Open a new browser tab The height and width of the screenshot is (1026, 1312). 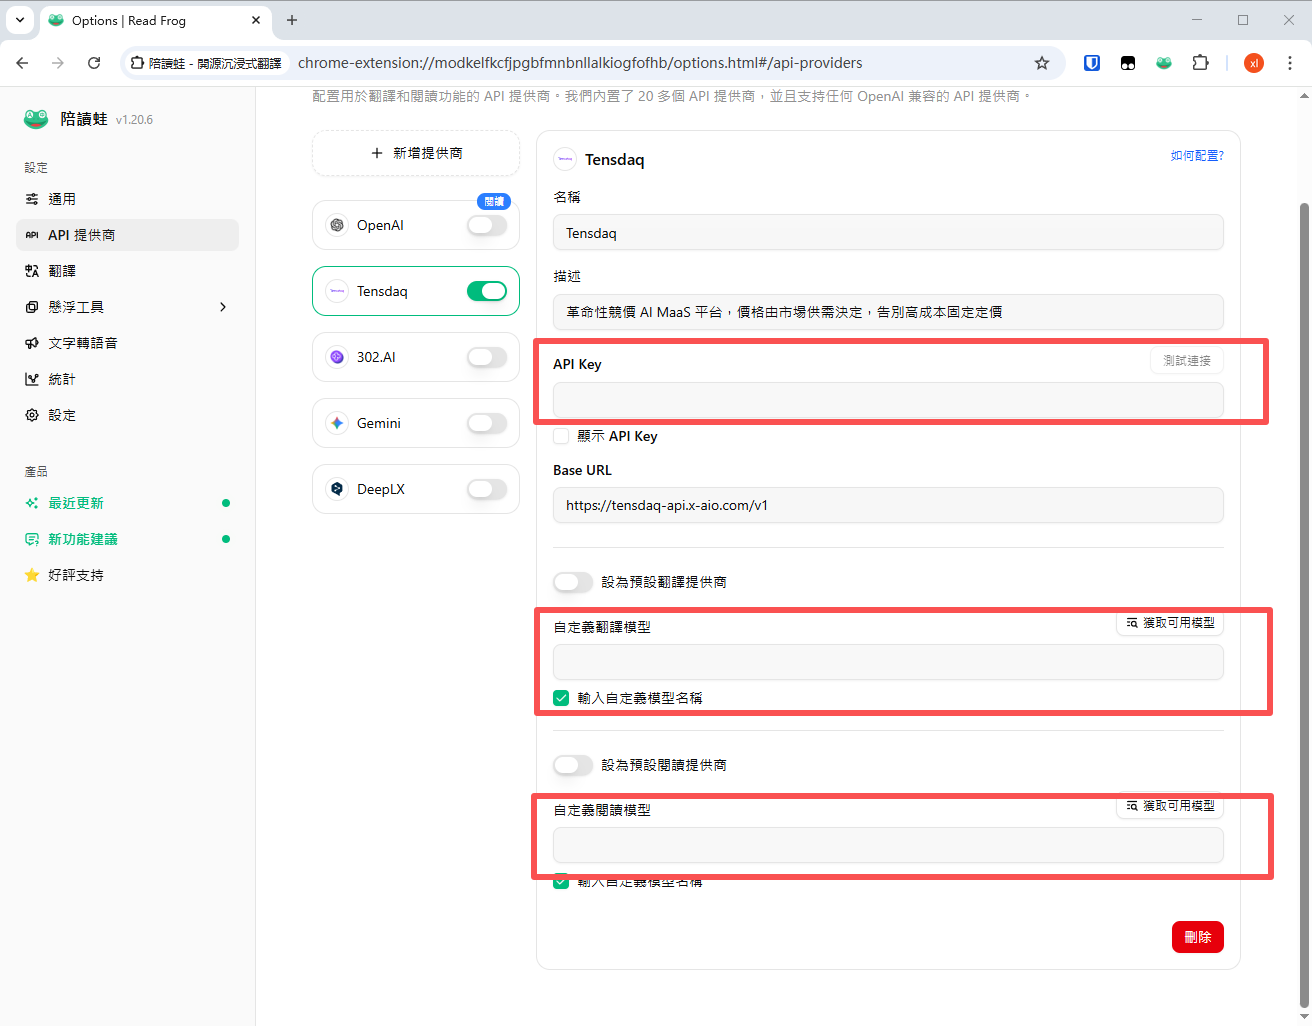(292, 20)
